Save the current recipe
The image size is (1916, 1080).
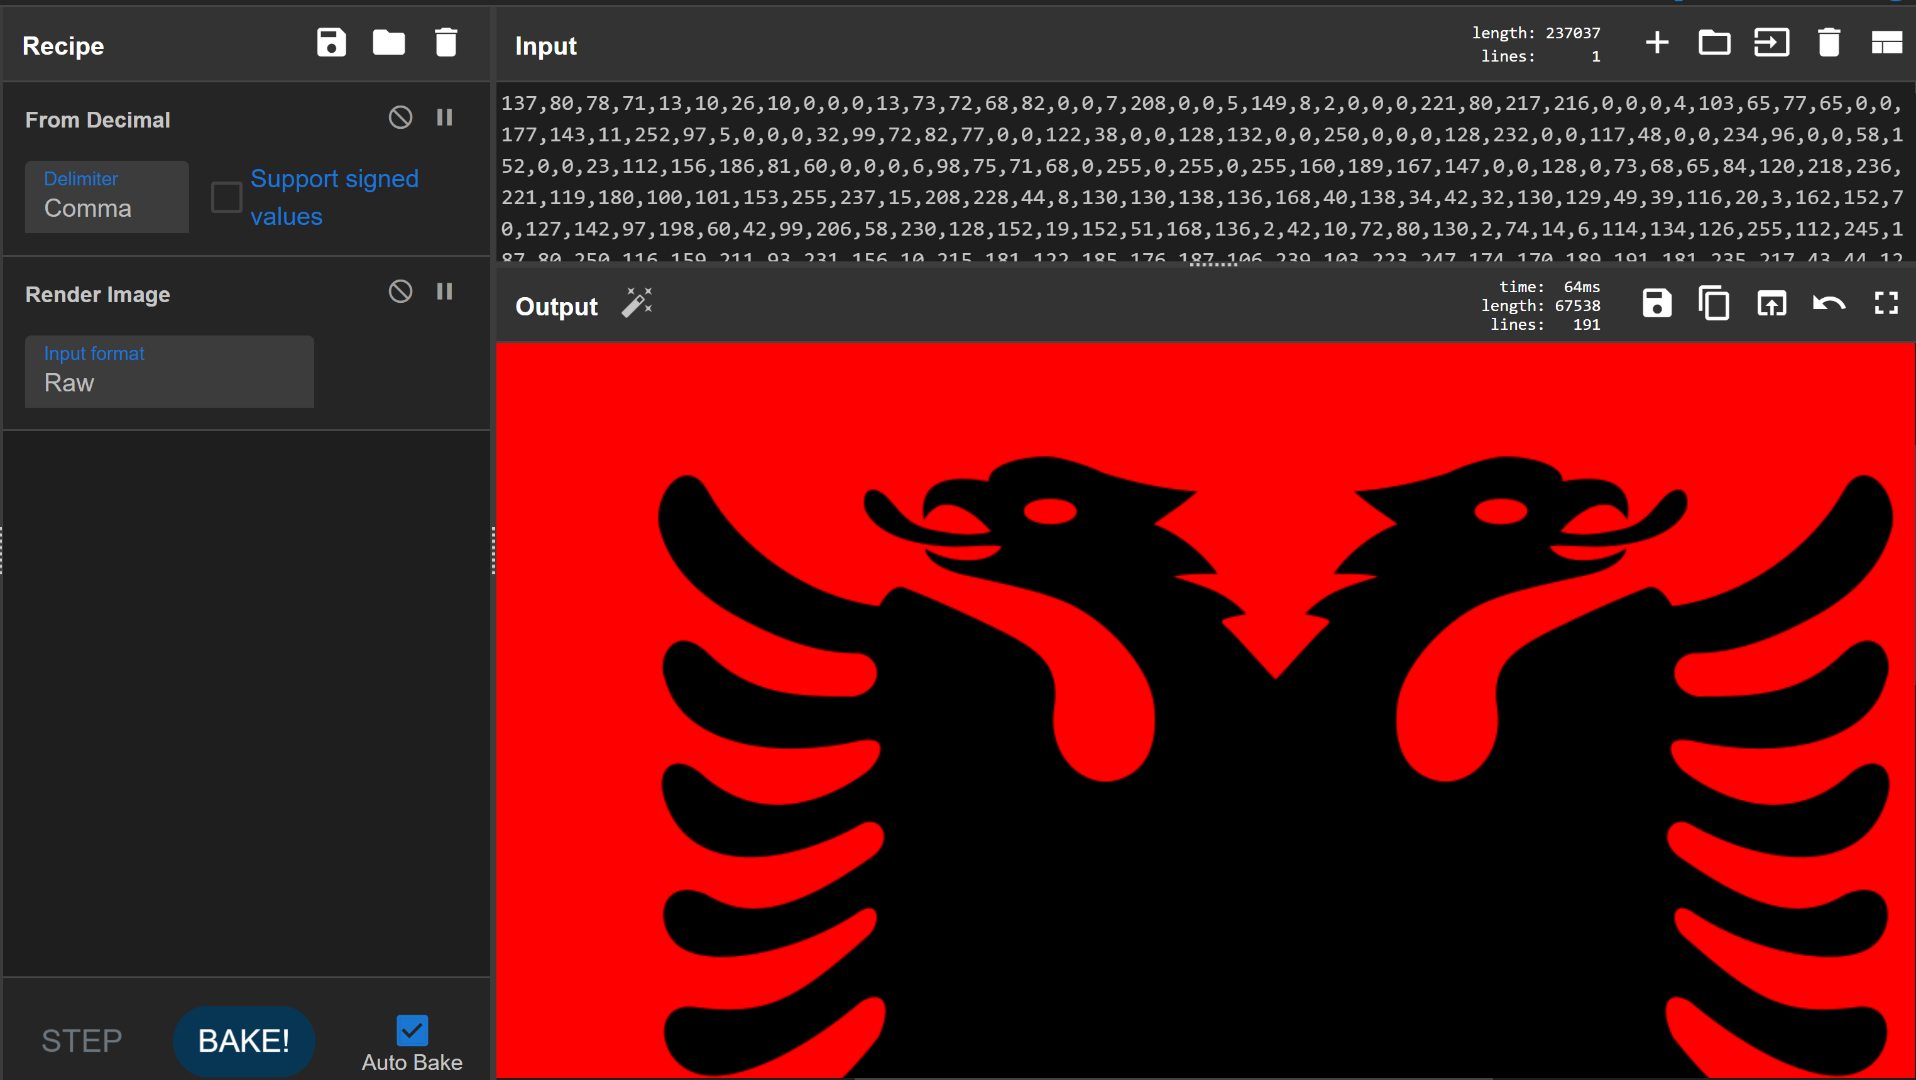coord(331,42)
